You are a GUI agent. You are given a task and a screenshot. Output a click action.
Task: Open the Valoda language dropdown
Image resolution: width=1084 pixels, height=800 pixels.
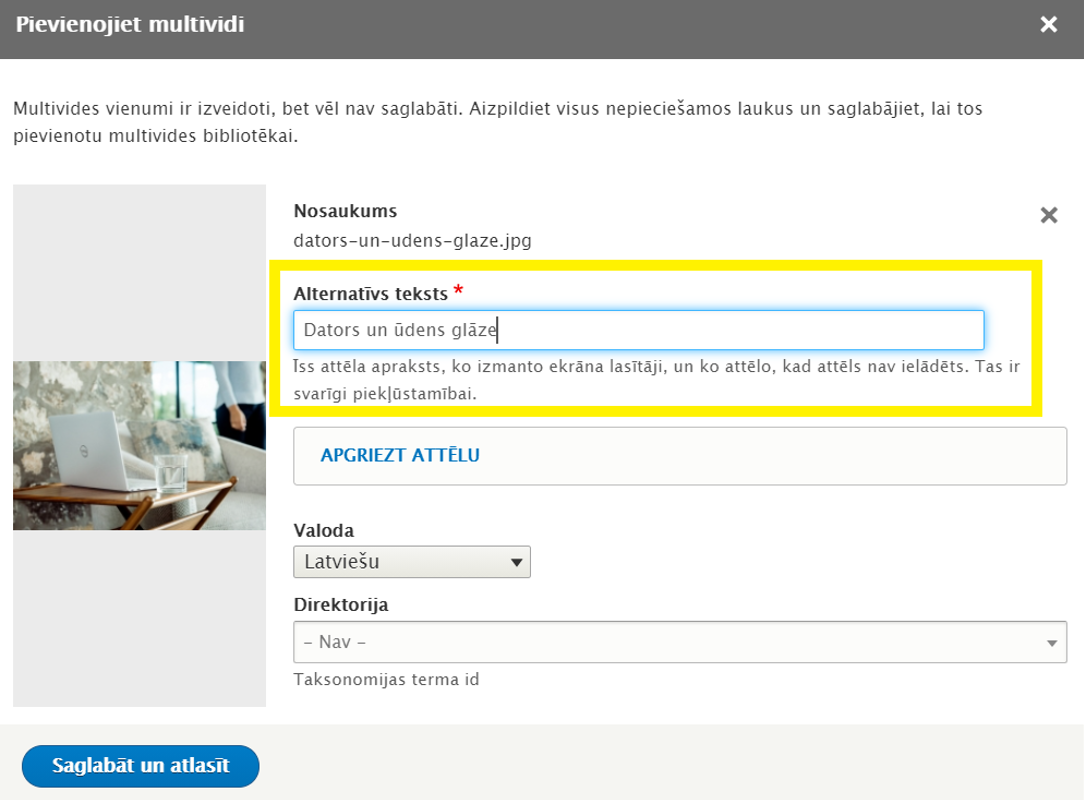(x=412, y=561)
